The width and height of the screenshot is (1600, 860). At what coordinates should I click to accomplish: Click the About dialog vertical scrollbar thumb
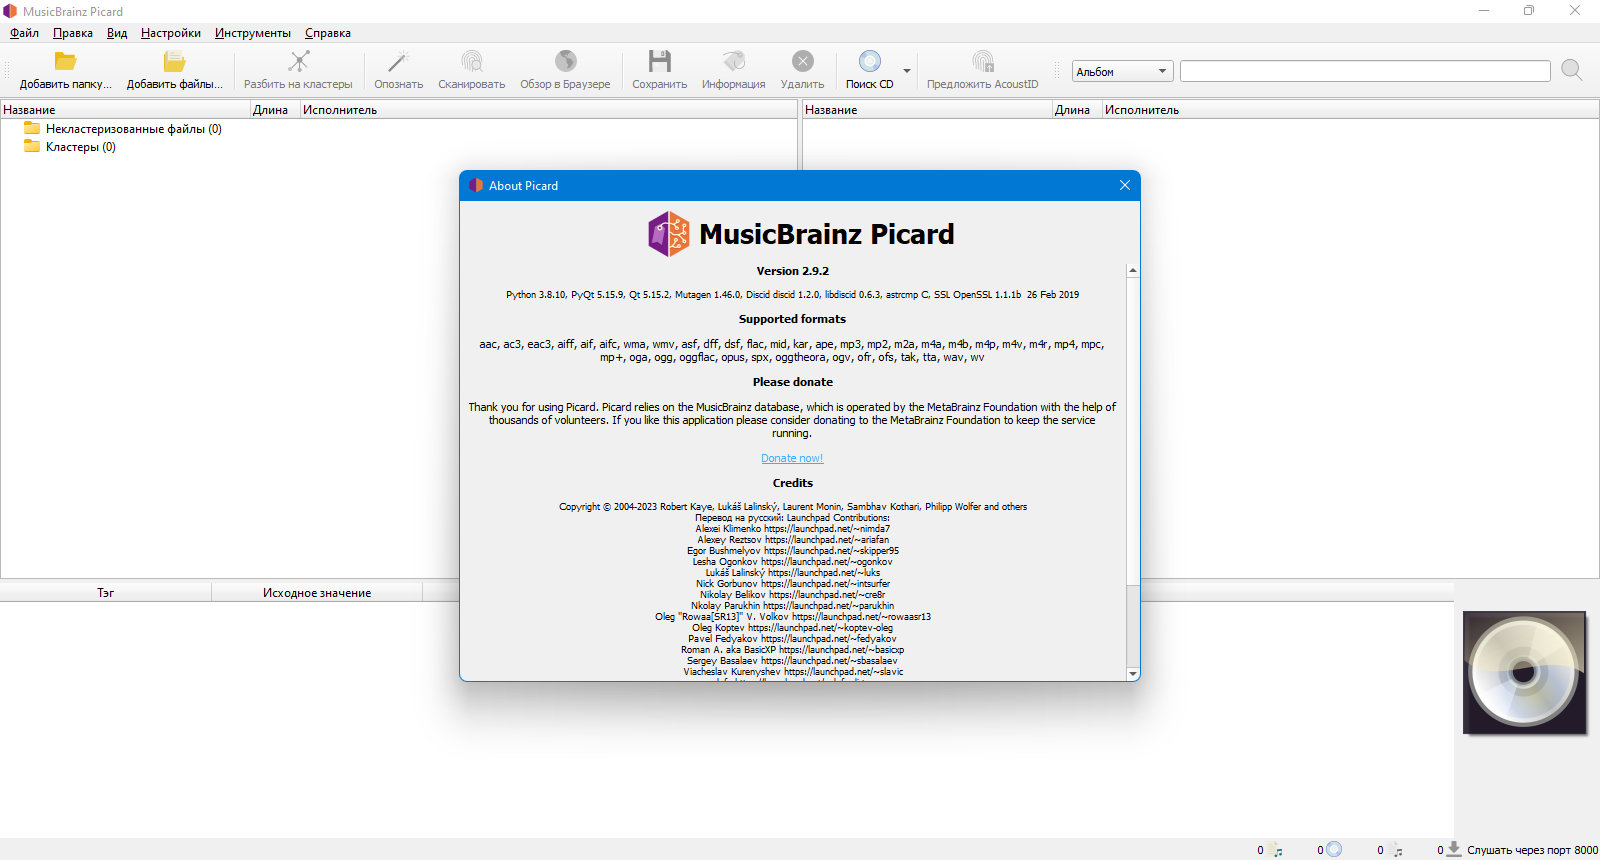point(1133,431)
